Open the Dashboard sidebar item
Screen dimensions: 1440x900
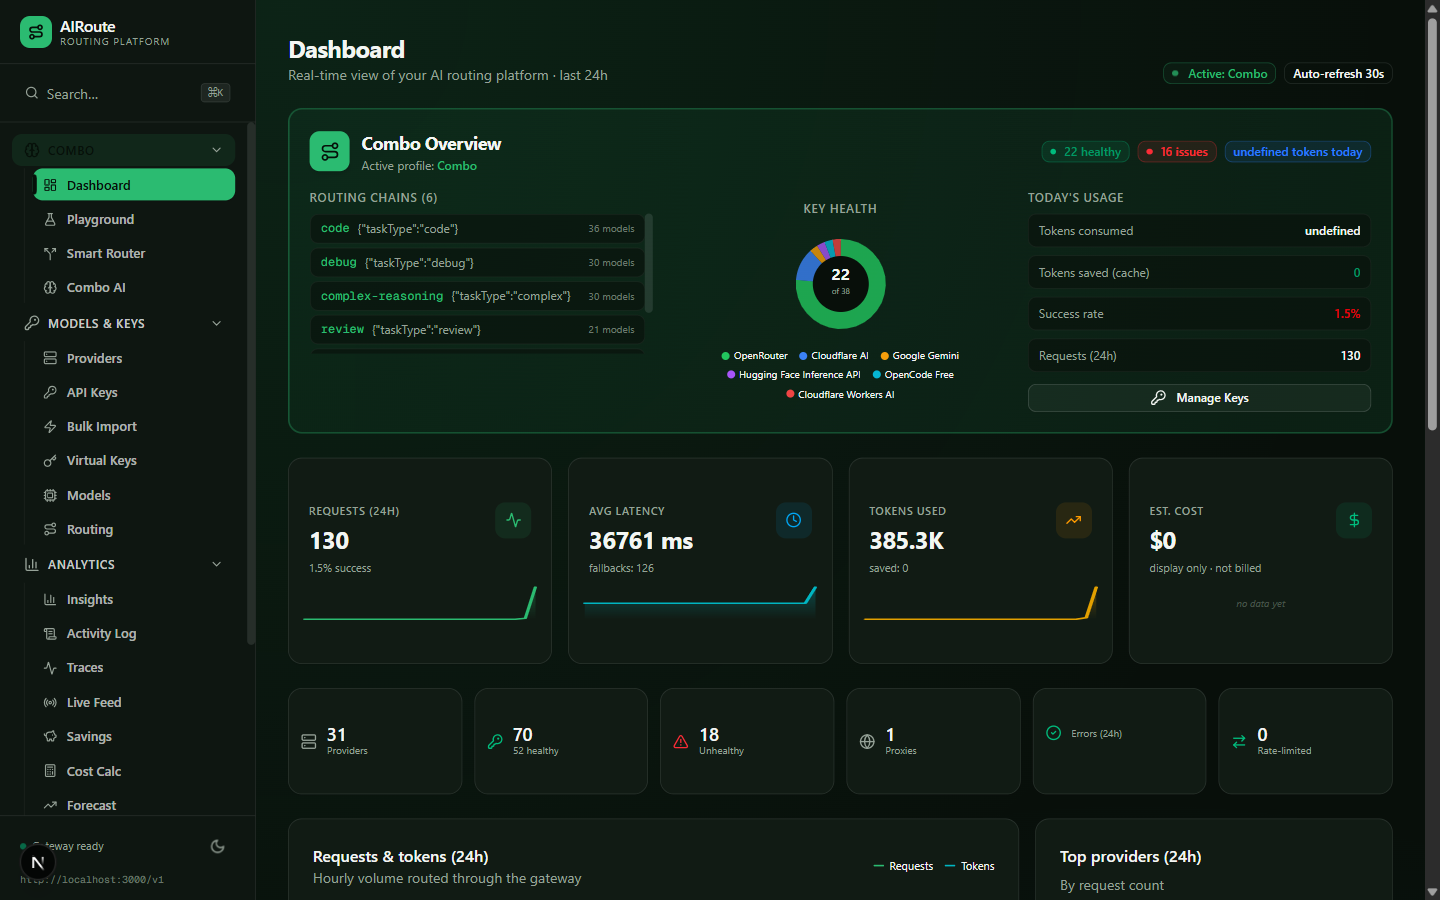pyautogui.click(x=134, y=185)
